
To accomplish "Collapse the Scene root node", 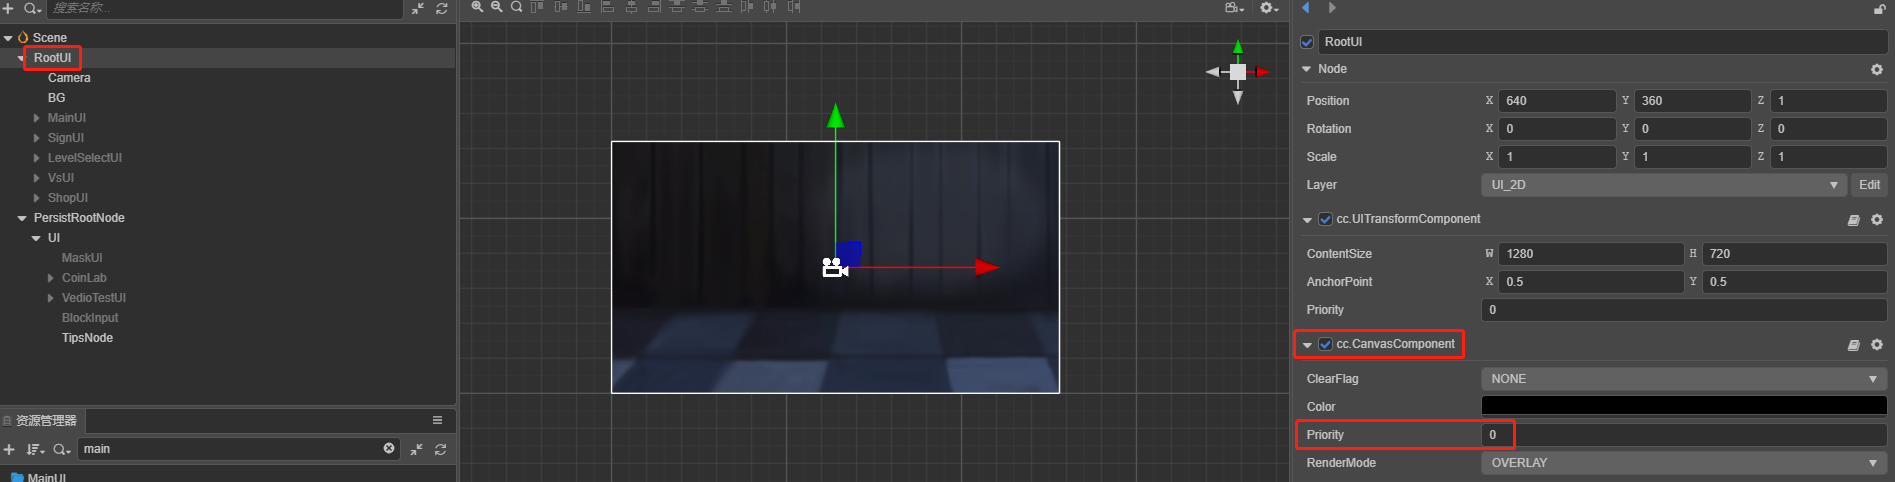I will click(8, 38).
